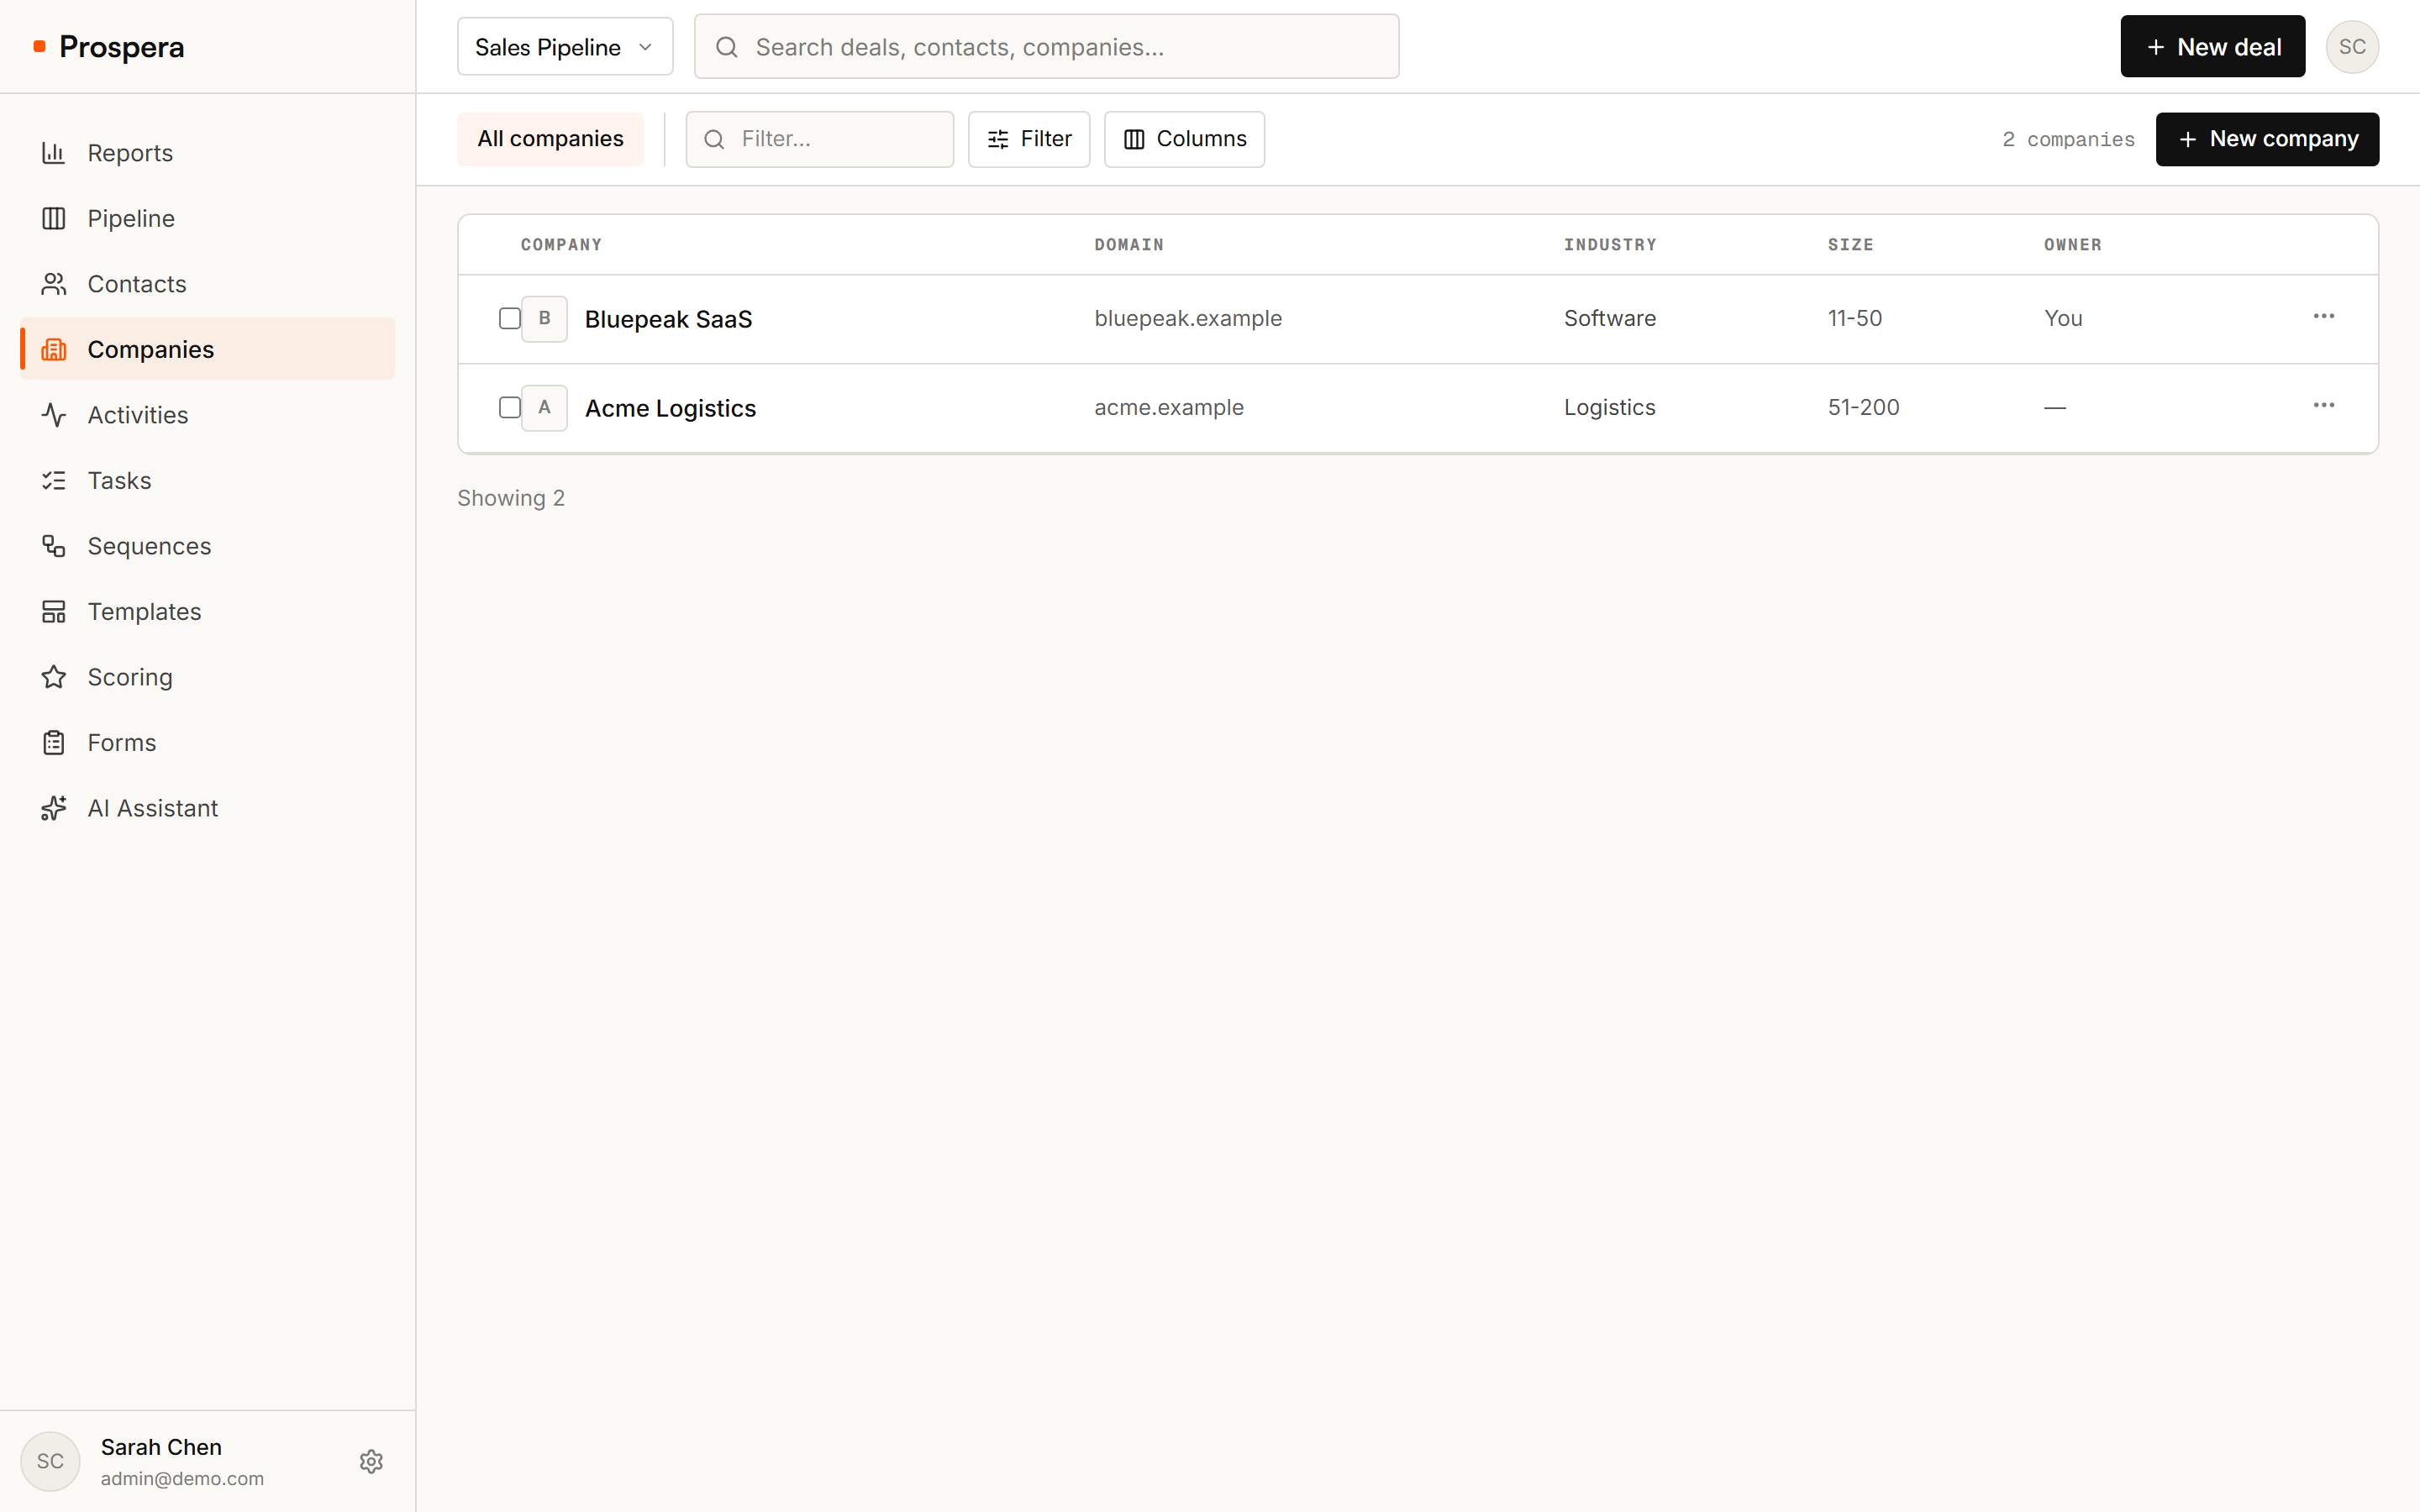This screenshot has width=2420, height=1512.
Task: Click the Sequences workflow icon
Action: coord(54,546)
